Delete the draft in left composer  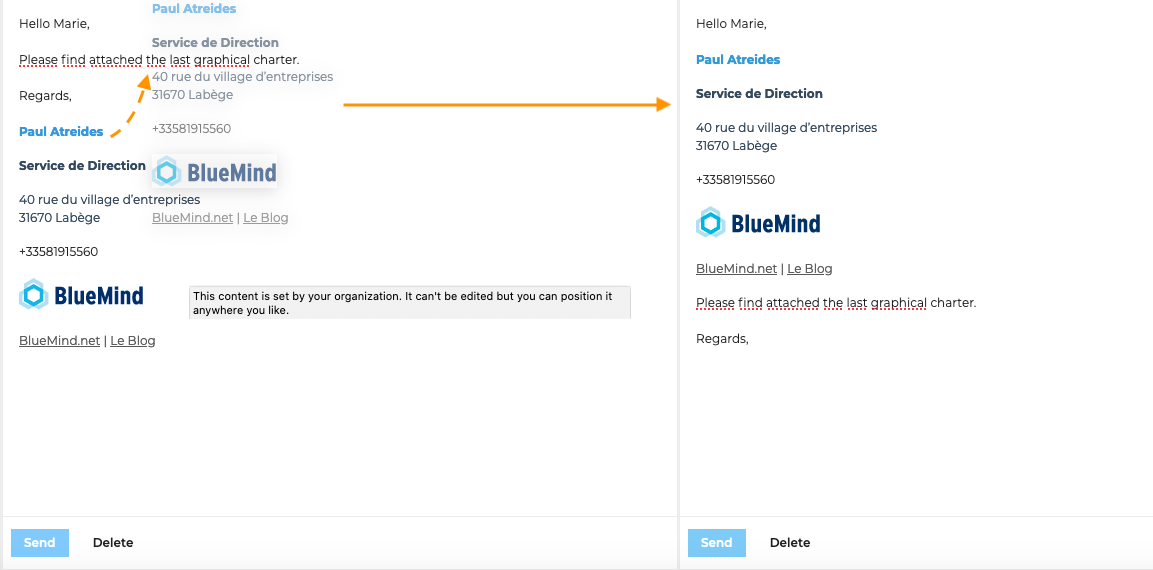click(x=113, y=543)
